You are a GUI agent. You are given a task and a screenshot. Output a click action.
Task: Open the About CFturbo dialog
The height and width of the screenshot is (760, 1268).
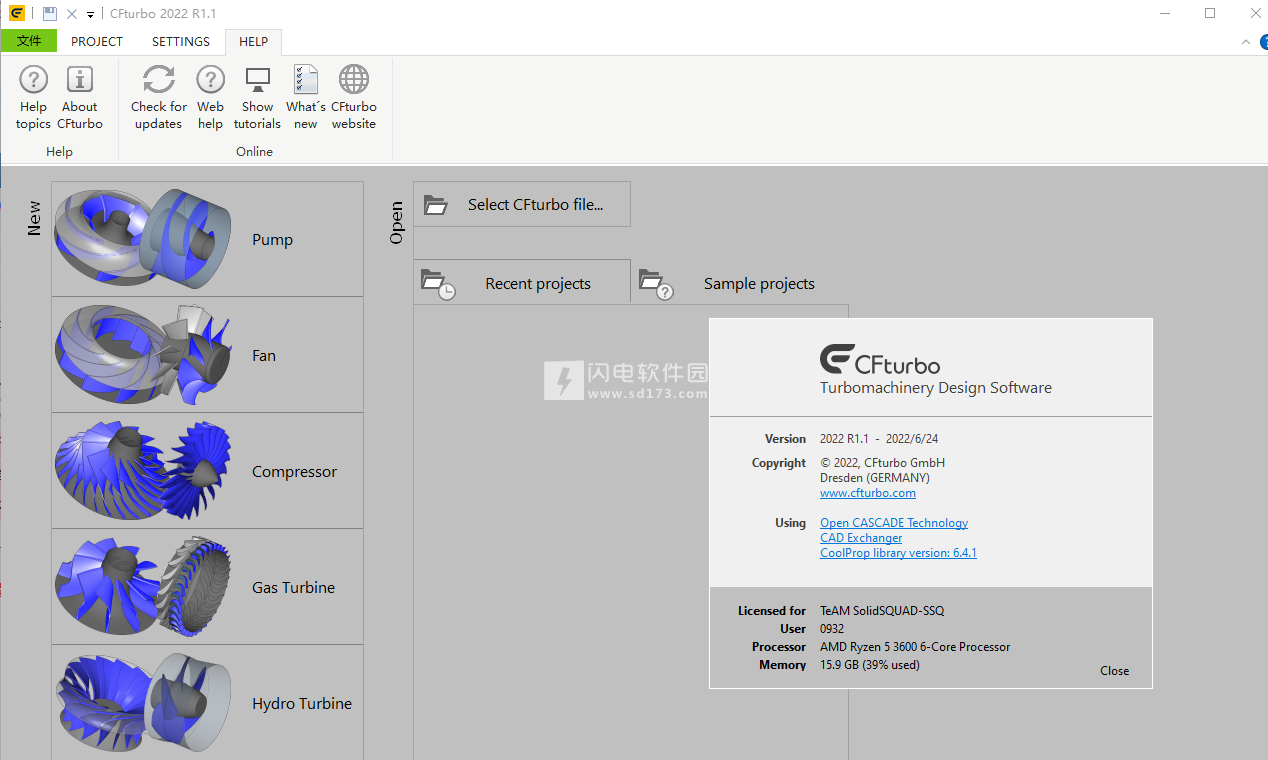80,98
